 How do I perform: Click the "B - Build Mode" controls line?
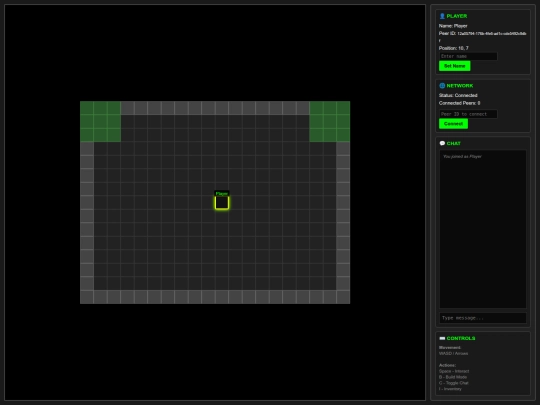tap(453, 377)
